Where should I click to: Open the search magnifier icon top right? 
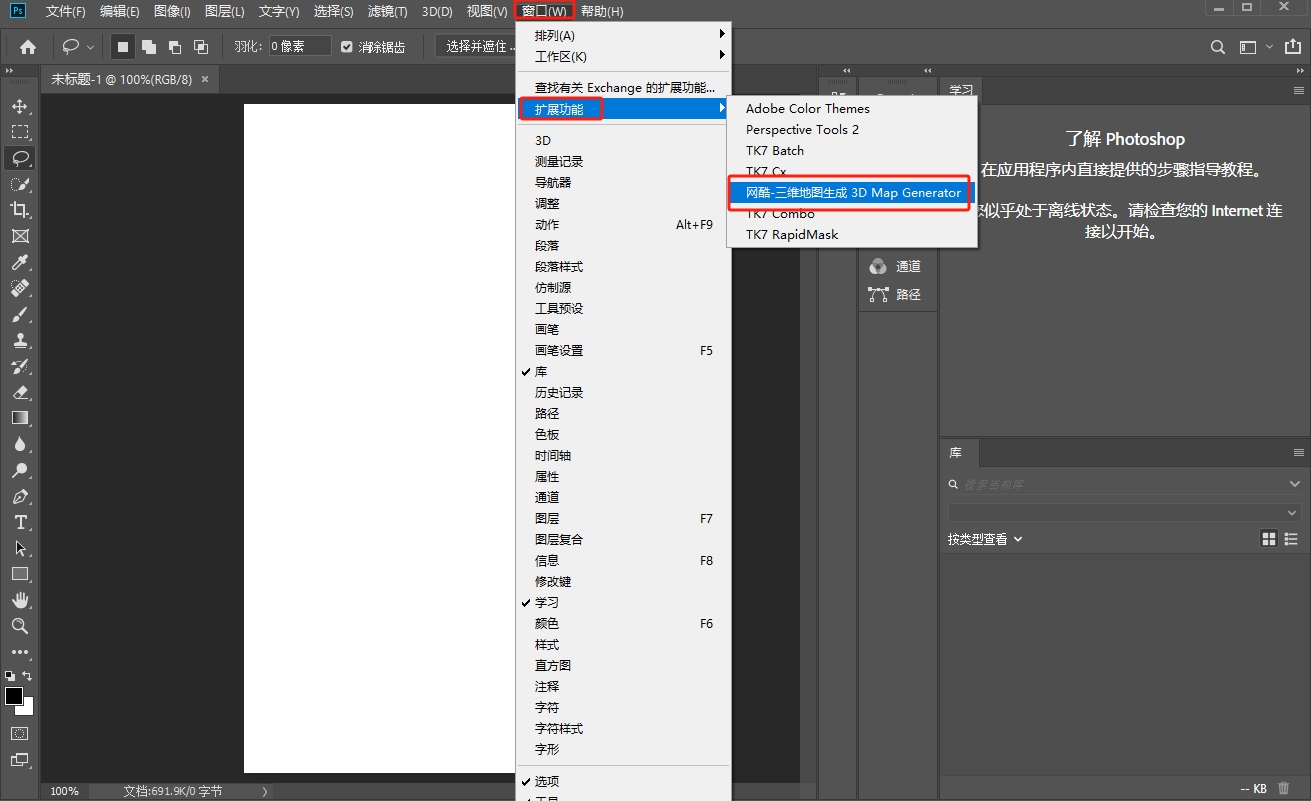[1217, 47]
